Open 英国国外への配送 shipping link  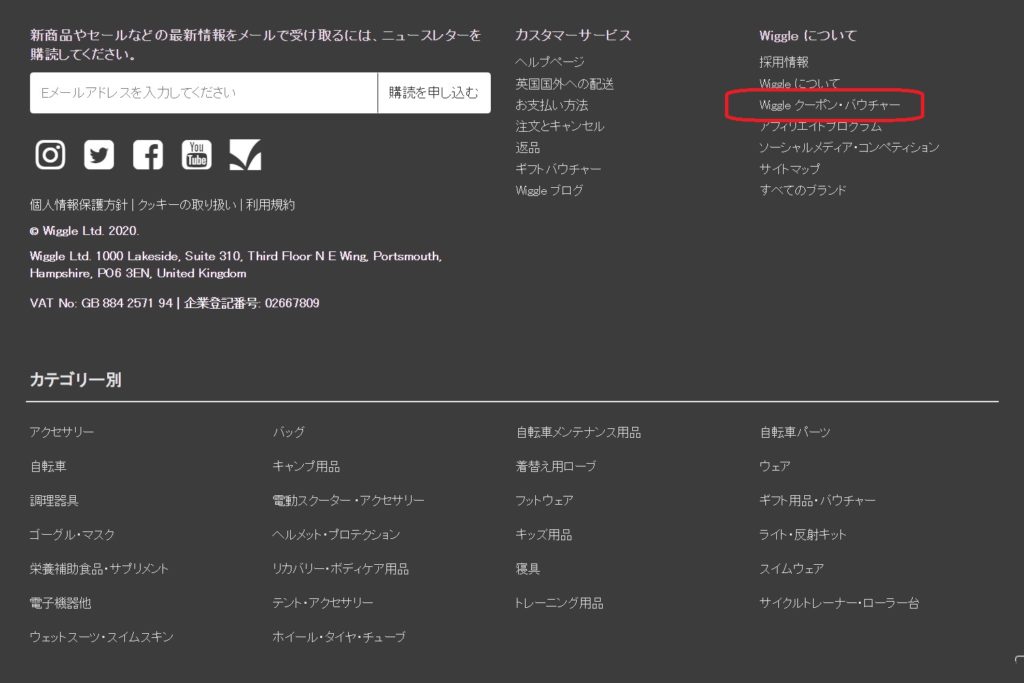[564, 84]
